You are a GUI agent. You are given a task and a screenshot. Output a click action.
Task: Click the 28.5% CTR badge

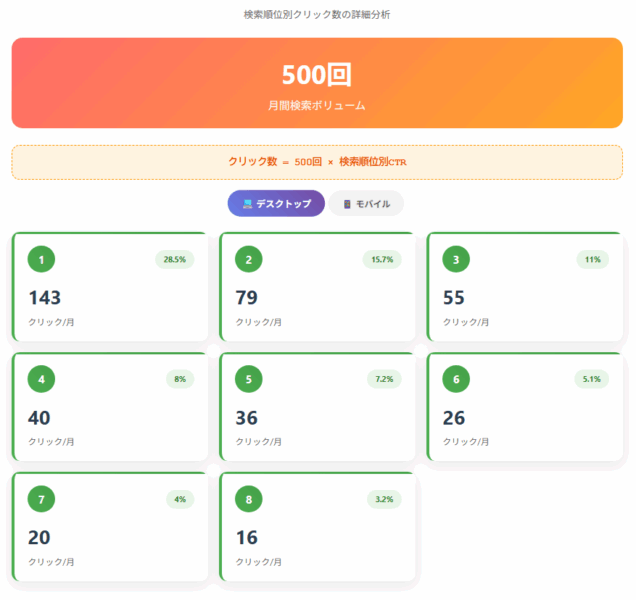[x=174, y=259]
